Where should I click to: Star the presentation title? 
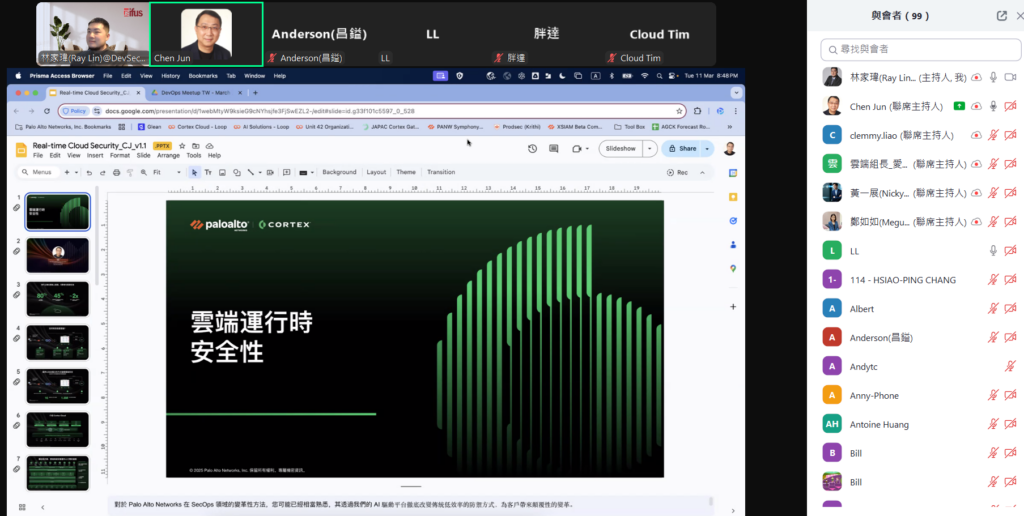(182, 145)
